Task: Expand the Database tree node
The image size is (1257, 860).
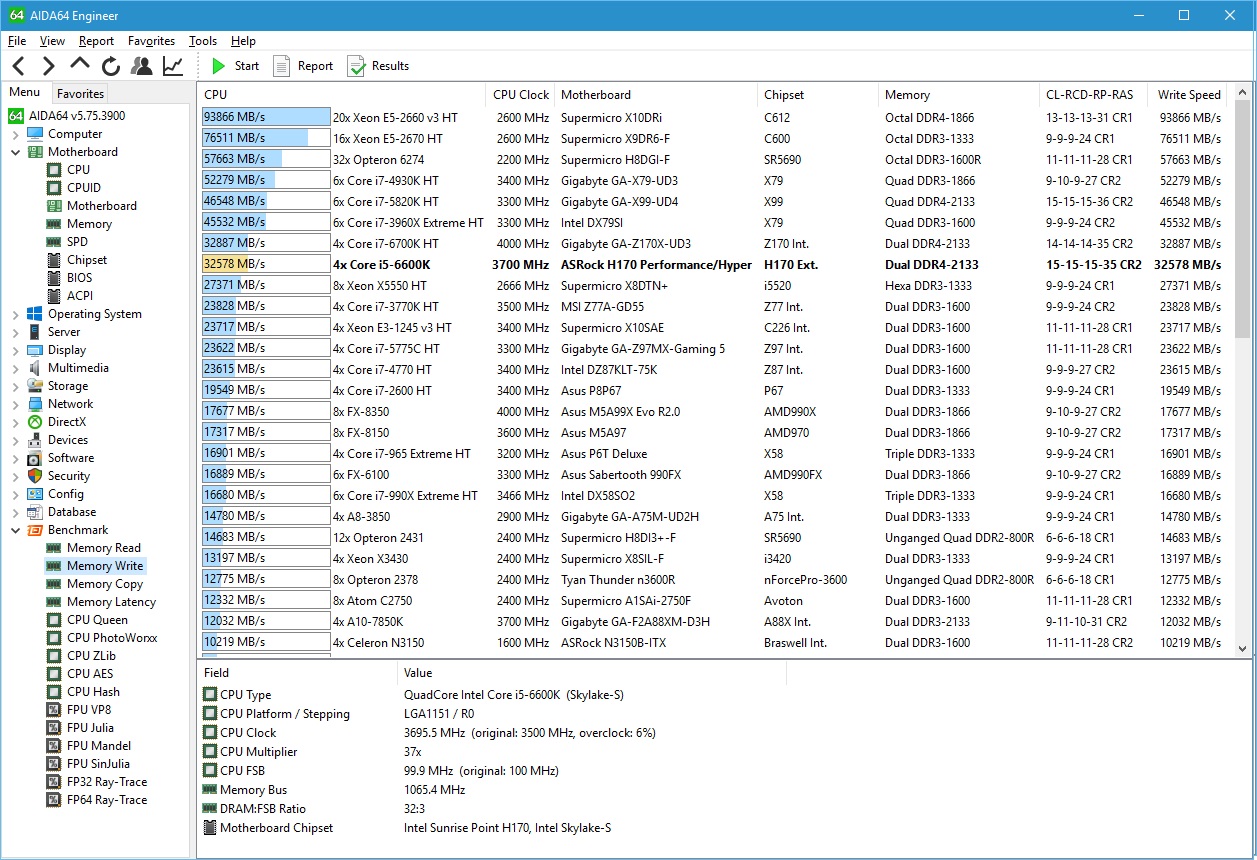Action: coord(15,512)
